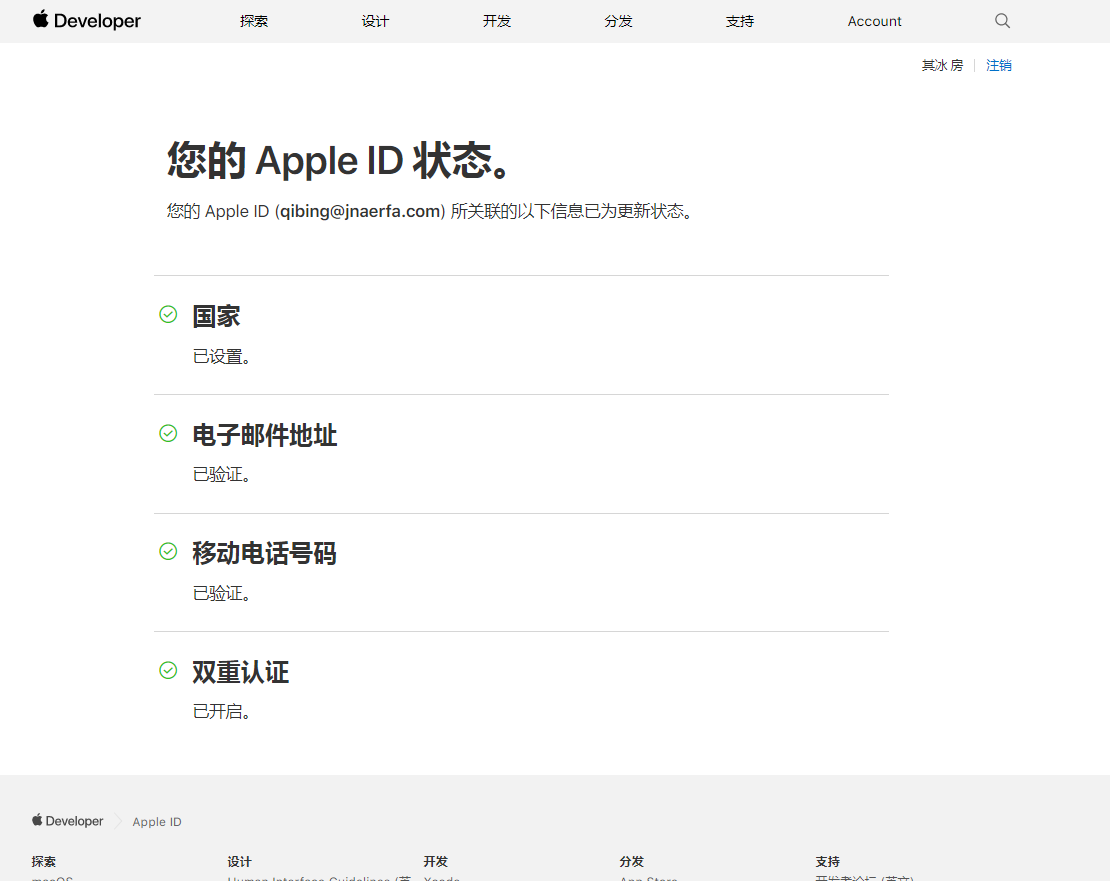Open the search magnifier icon
This screenshot has height=881, width=1110.
(x=1002, y=21)
